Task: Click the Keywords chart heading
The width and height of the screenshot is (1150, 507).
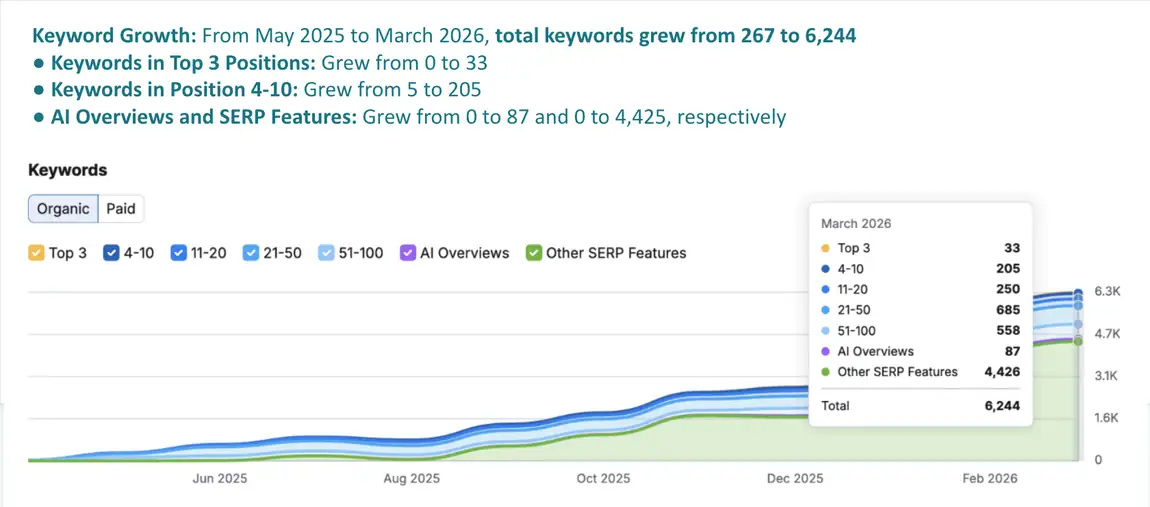Action: [67, 170]
